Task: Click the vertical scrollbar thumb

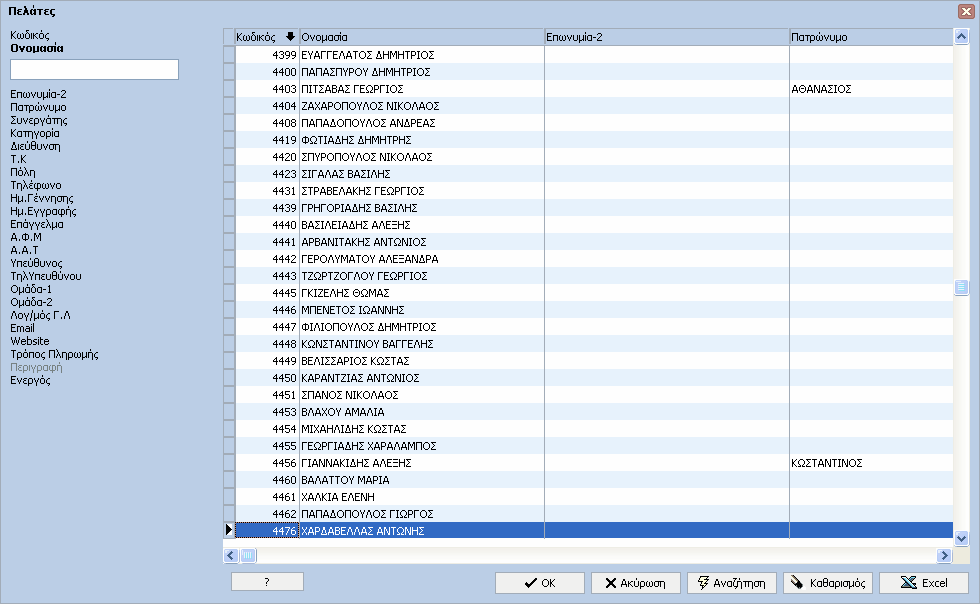Action: point(961,287)
